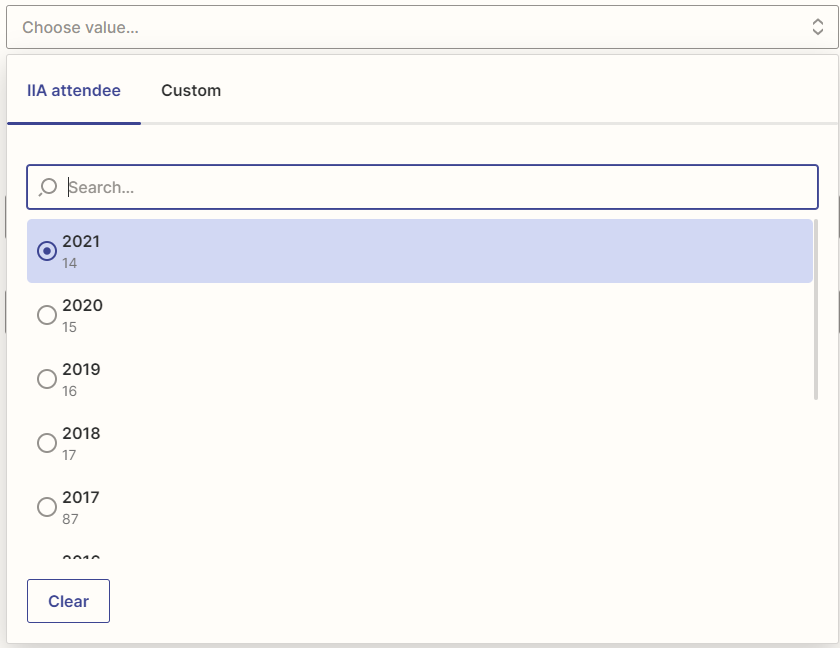The image size is (840, 648).
Task: Switch to the Custom tab
Action: tap(191, 91)
